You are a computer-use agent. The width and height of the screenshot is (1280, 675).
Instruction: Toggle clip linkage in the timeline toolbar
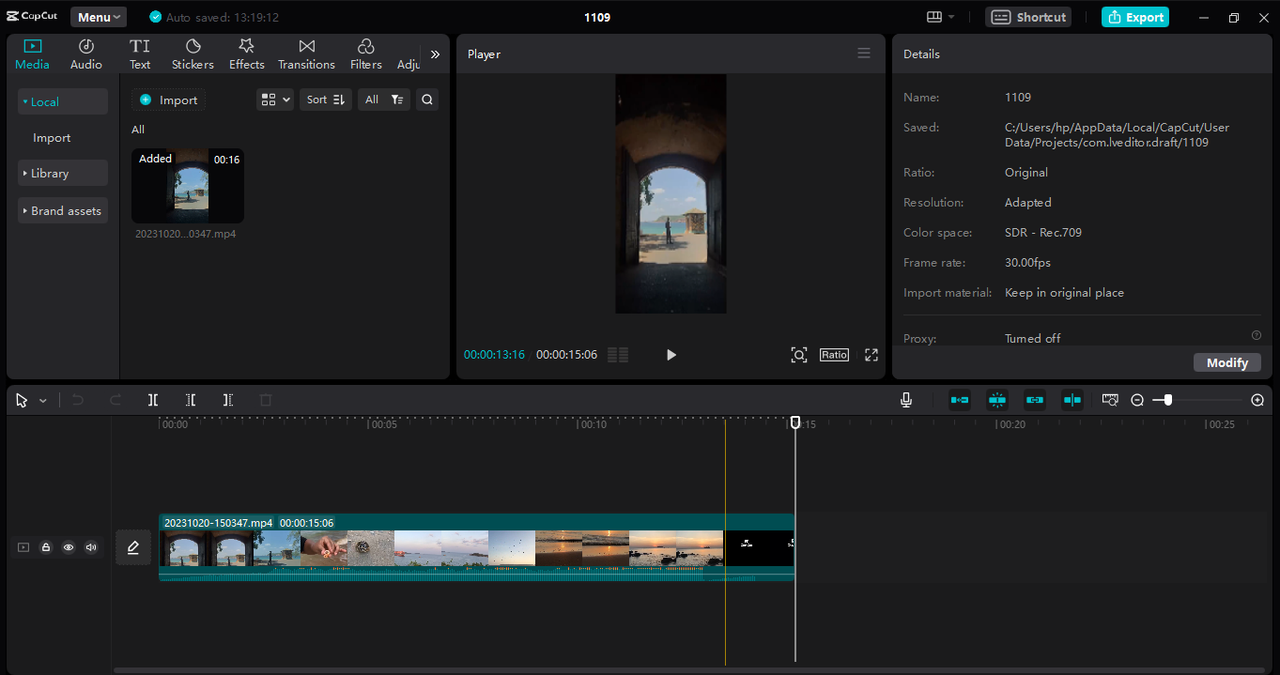1035,400
